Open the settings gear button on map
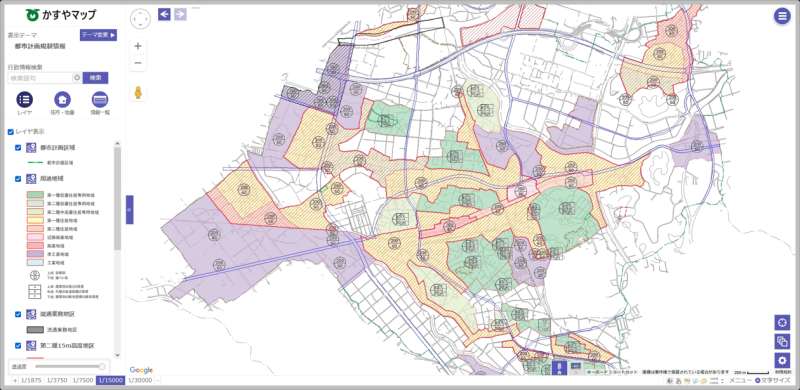This screenshot has height=390, width=800. pos(782,360)
